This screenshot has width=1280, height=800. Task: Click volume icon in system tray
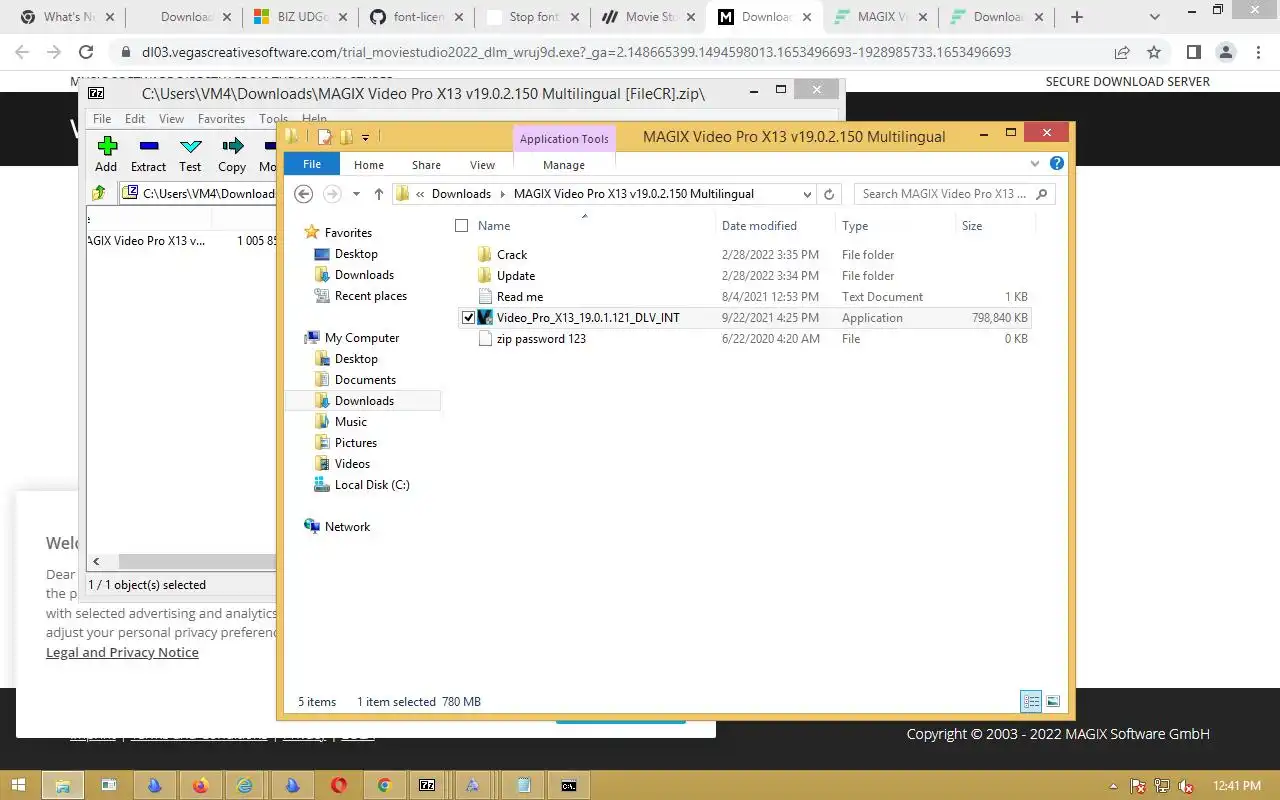[x=1186, y=787]
